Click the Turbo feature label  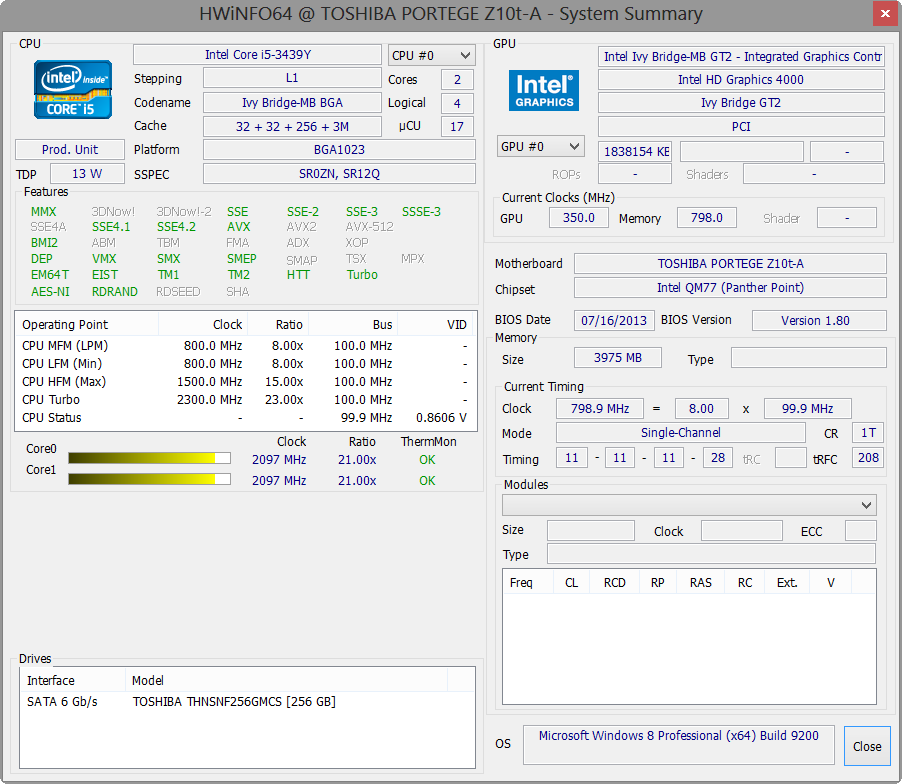pos(362,274)
